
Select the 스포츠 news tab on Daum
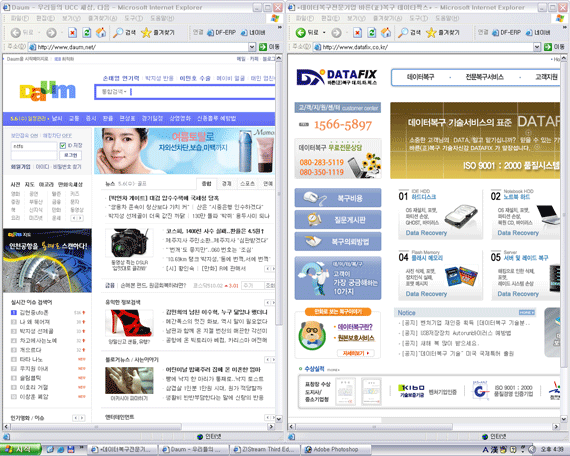coord(247,184)
